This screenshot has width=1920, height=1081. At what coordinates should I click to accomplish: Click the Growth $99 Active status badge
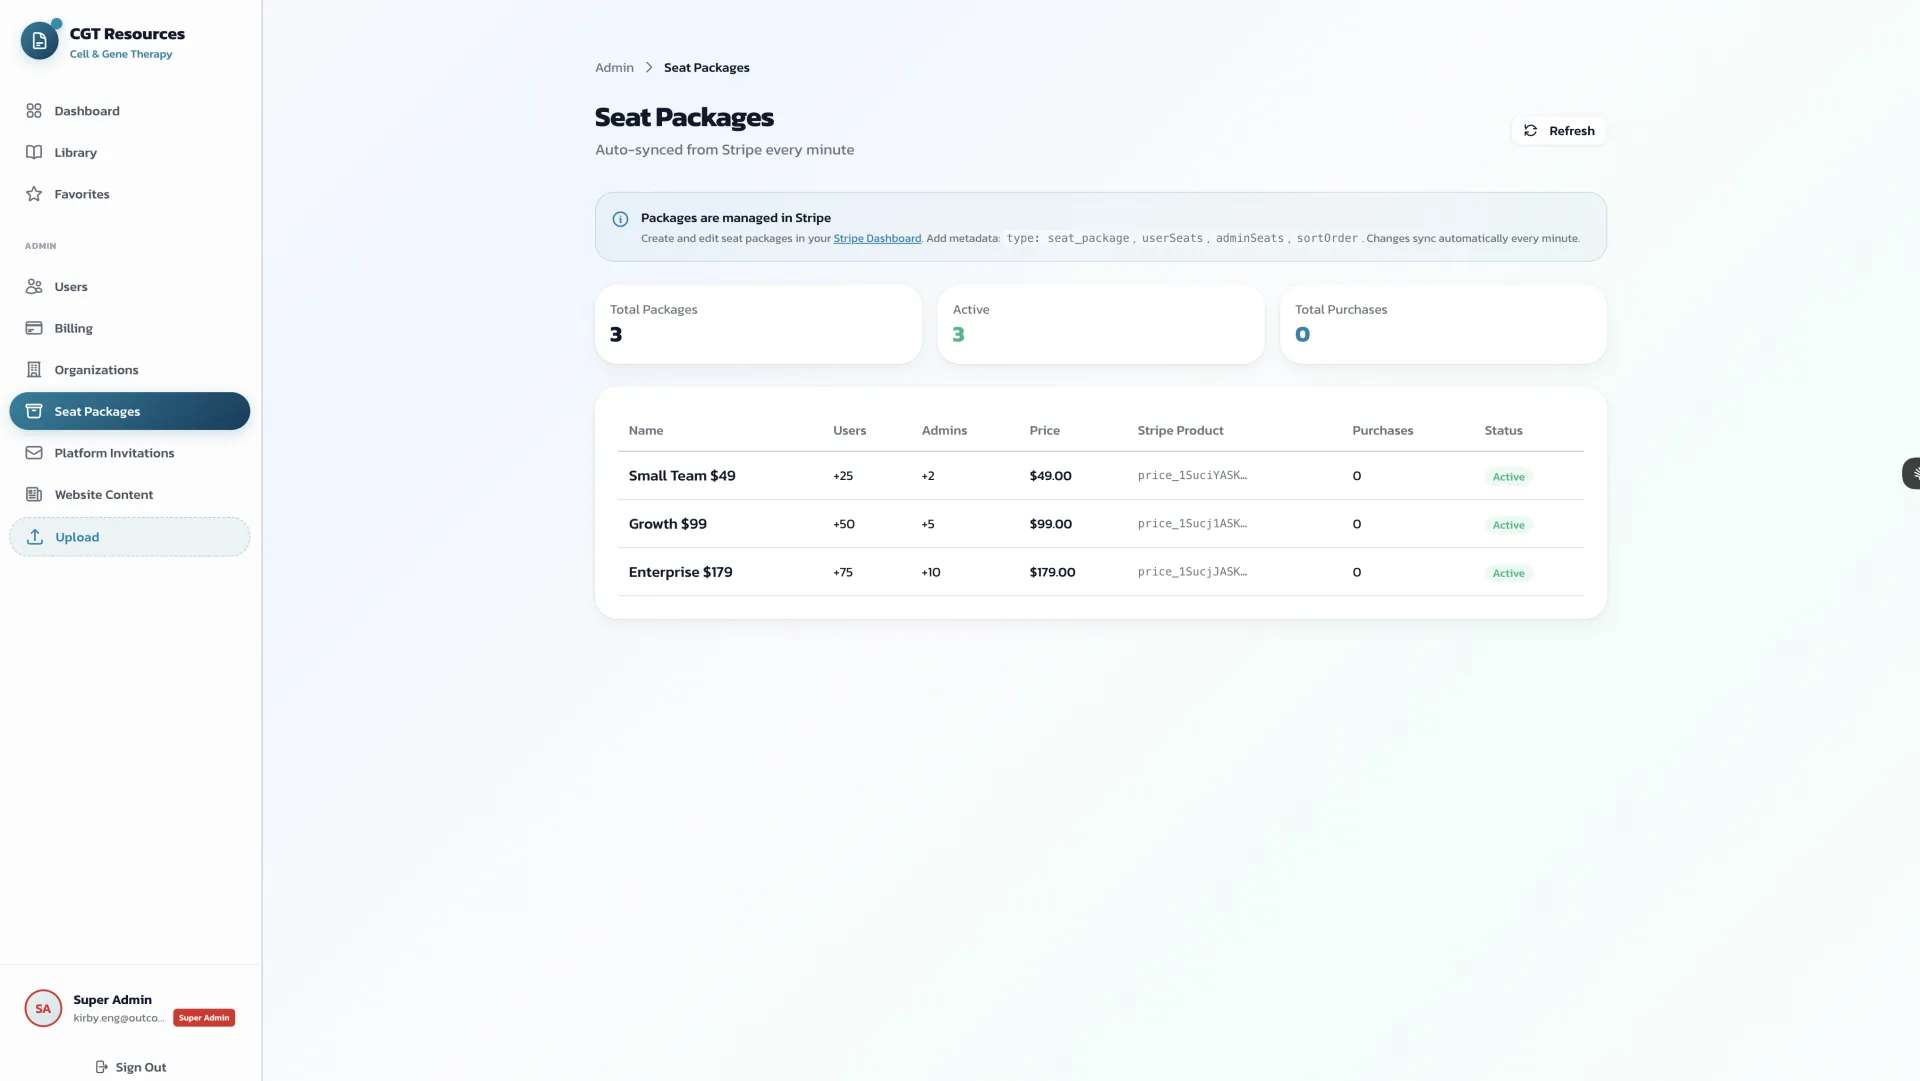click(1508, 525)
